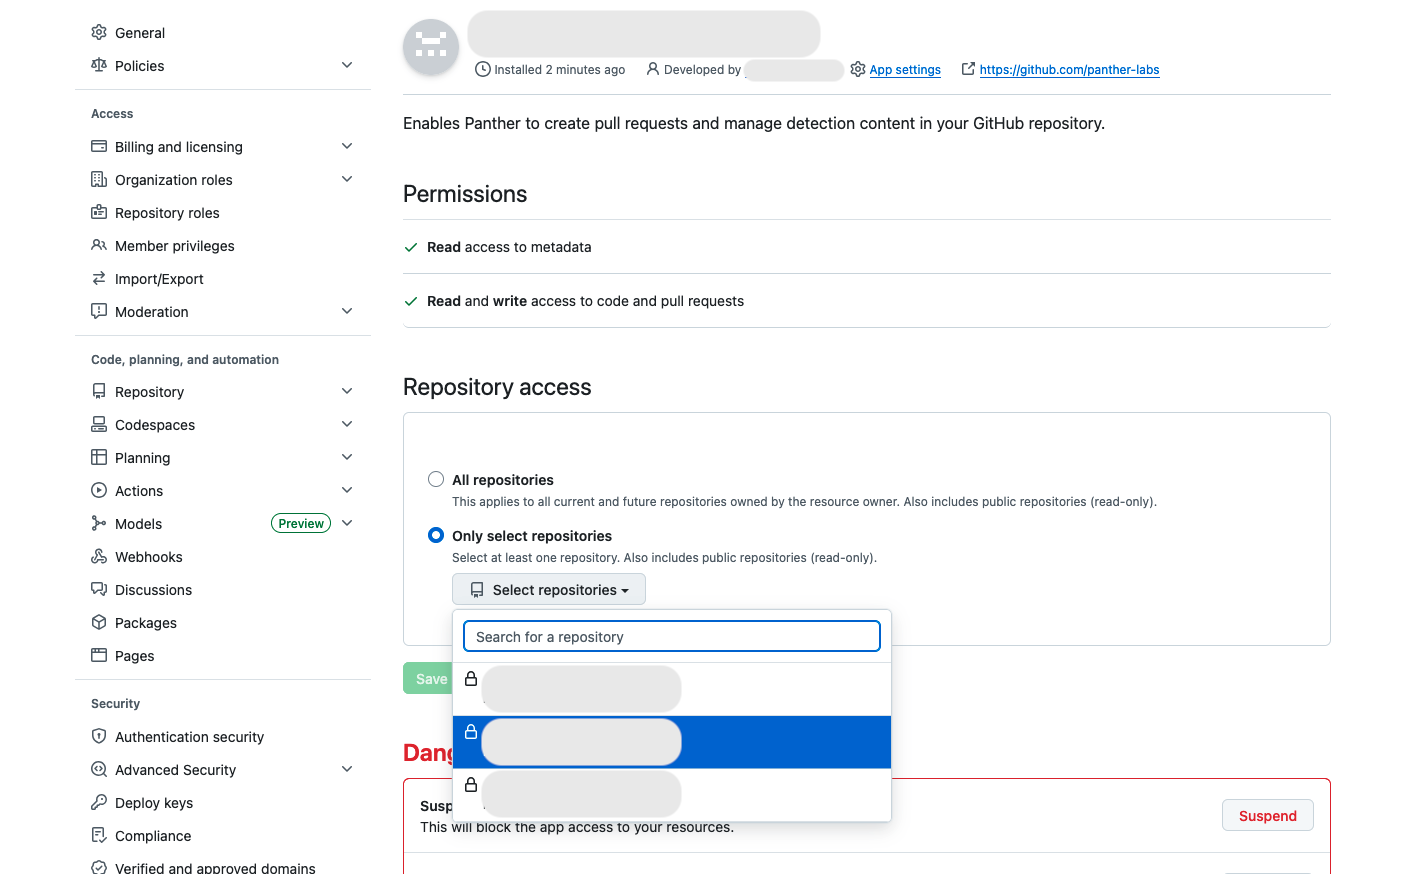This screenshot has height=874, width=1418.
Task: Click the Packages box icon
Action: tap(99, 622)
